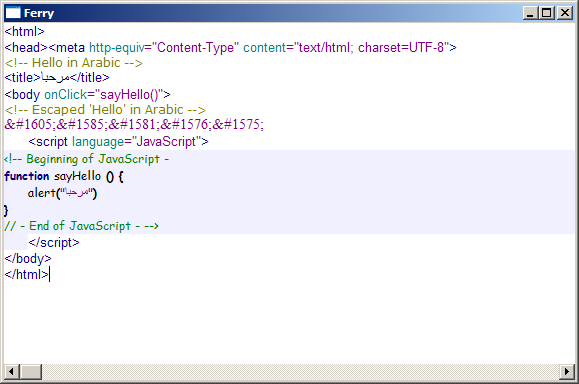Viewport: 579px width, 384px height.
Task: Click the Escaped 'Hello' in Arabic comment
Action: click(x=105, y=110)
